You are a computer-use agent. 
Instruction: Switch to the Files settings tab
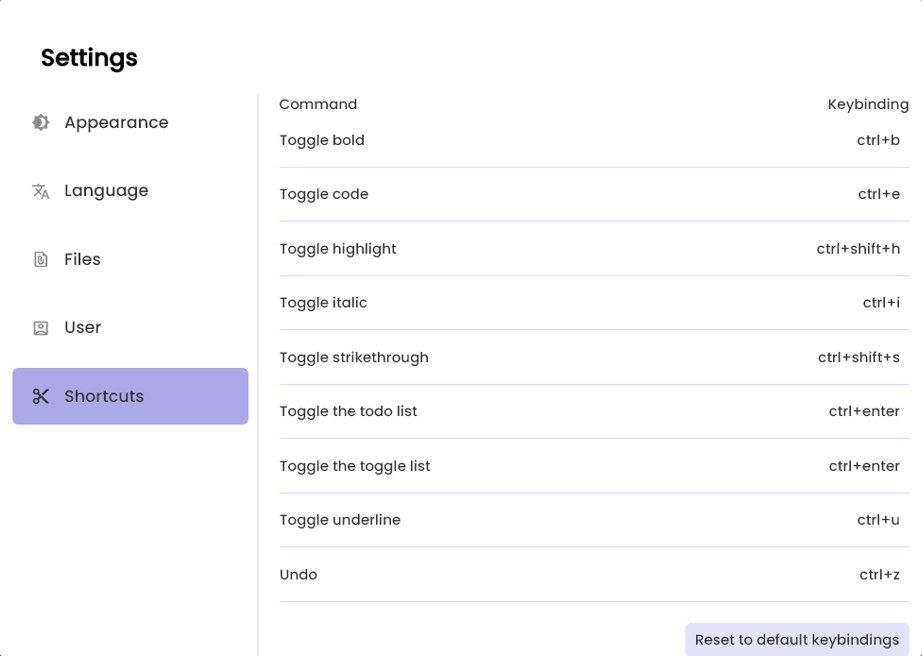point(82,259)
